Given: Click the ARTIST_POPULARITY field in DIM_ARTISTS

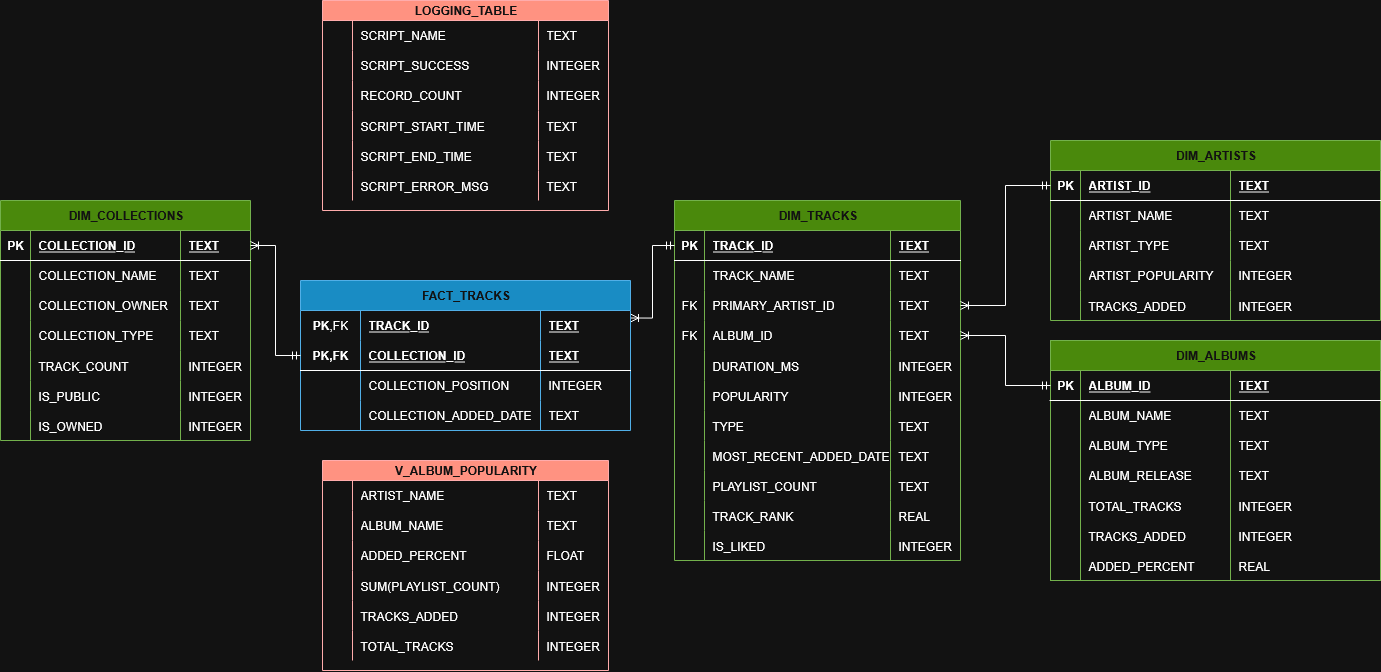Looking at the screenshot, I should (x=1150, y=276).
